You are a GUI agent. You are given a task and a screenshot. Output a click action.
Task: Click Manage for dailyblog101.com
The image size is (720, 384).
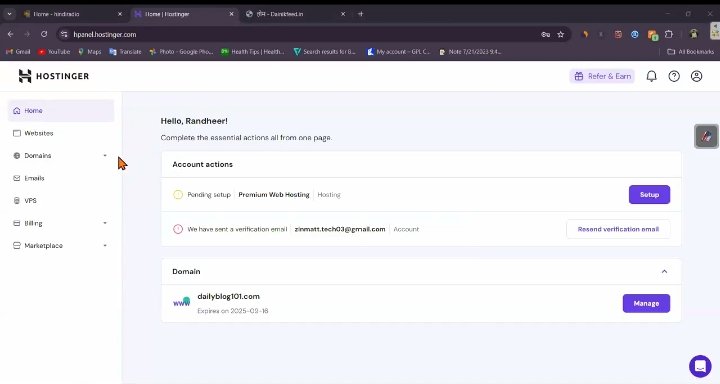(x=646, y=304)
